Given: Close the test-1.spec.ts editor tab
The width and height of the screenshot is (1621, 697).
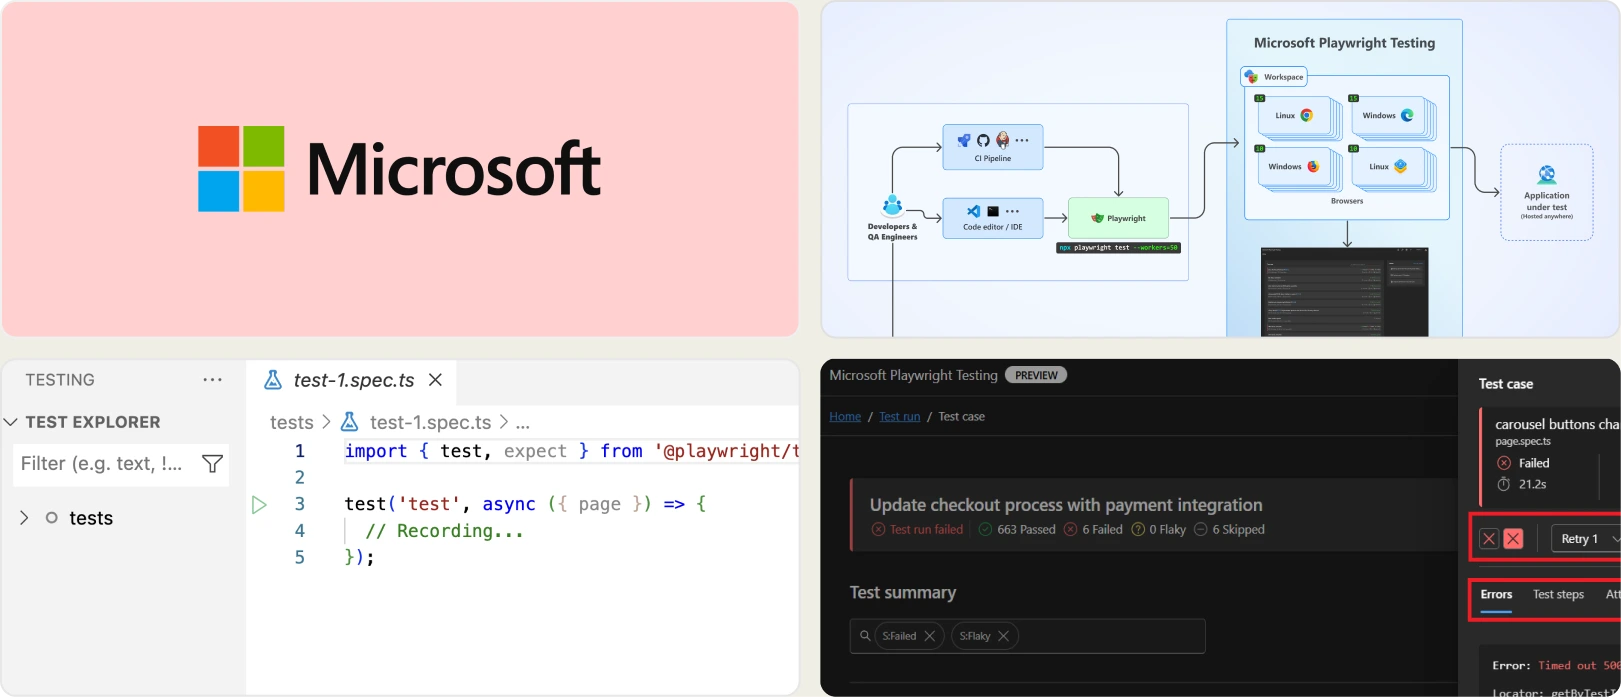Looking at the screenshot, I should (x=435, y=380).
